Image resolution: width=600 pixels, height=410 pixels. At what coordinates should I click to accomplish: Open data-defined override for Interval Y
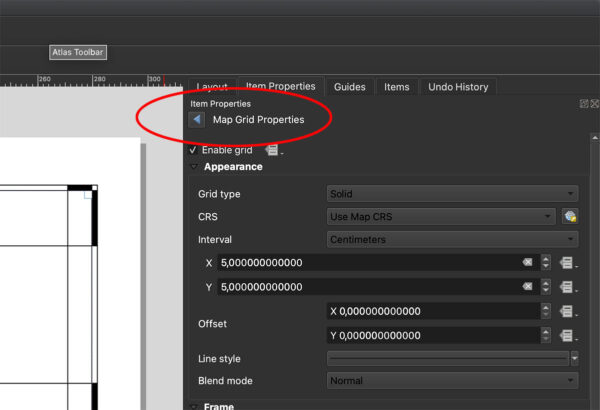click(568, 287)
